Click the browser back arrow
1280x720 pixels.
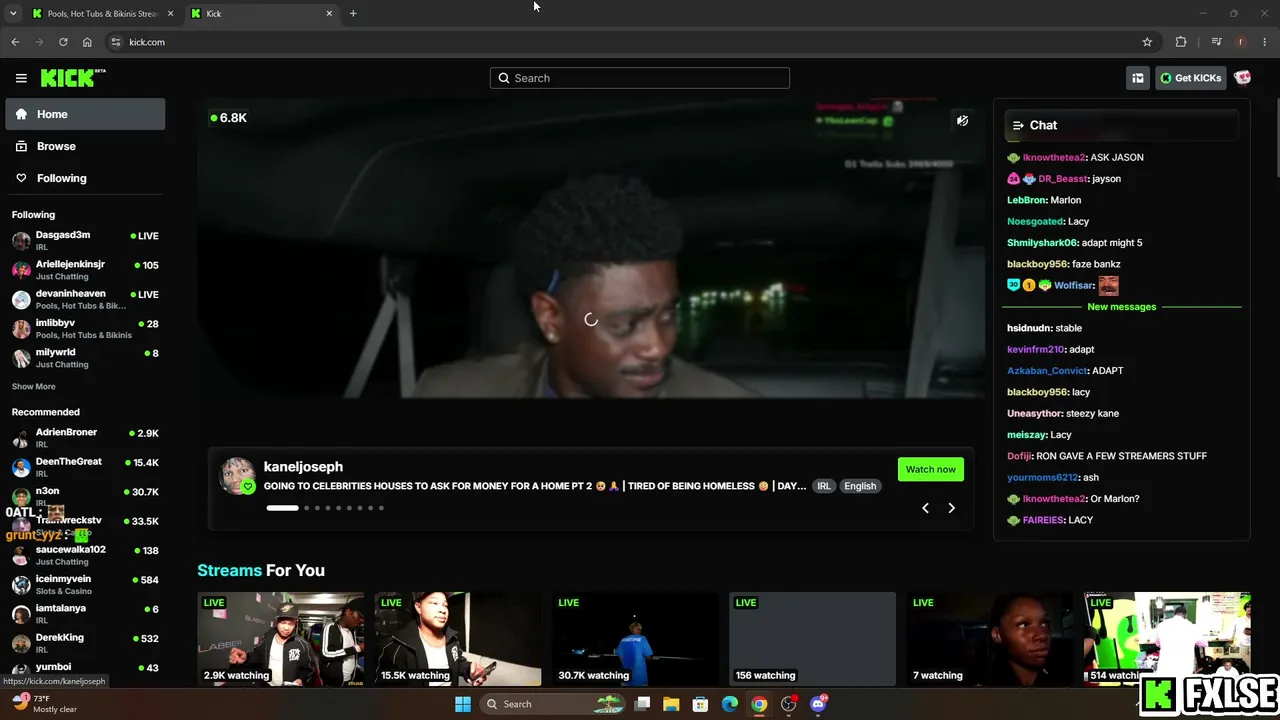point(15,42)
